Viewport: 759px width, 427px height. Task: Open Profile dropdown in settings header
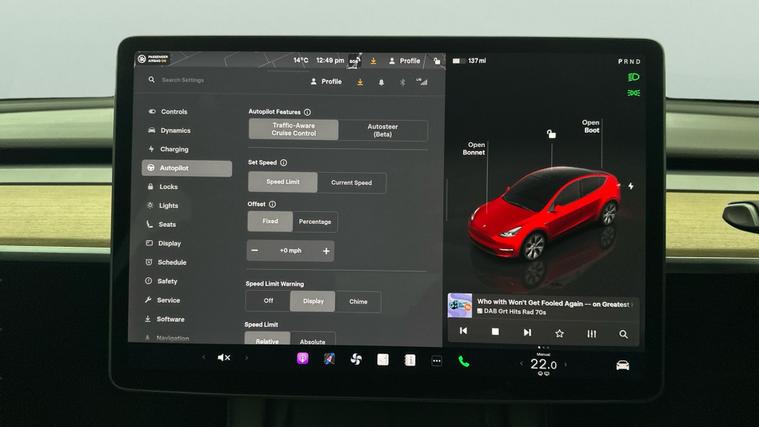click(326, 82)
